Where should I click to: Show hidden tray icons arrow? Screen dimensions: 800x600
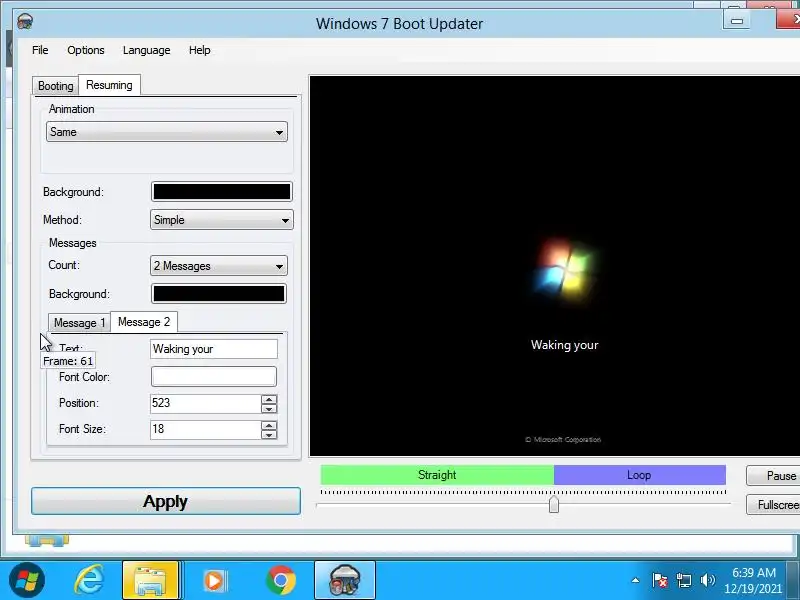(x=635, y=580)
